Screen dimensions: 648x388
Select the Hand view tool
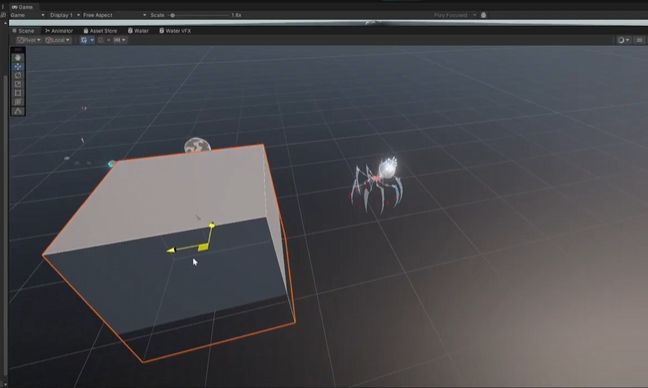point(18,57)
